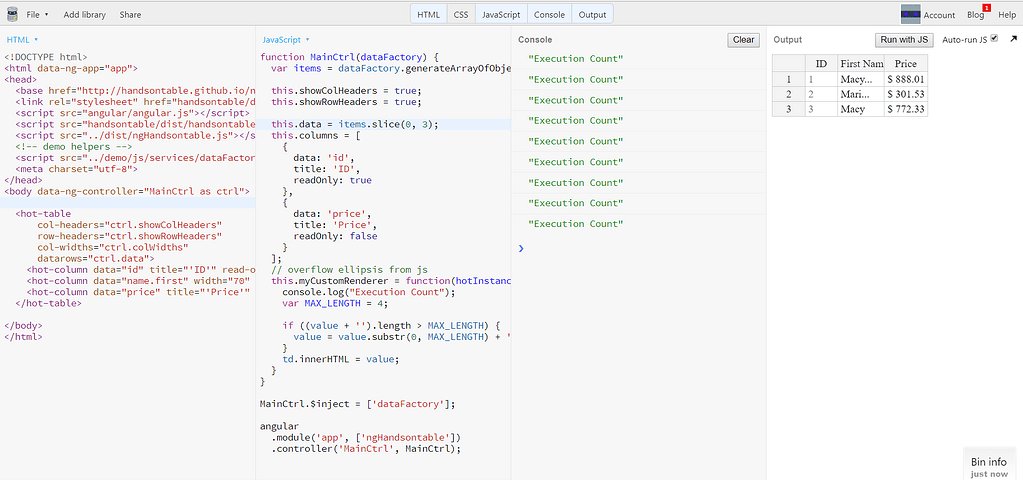Screen dimensions: 1023x480
Task: Toggle the HTML panel button
Action: click(x=428, y=14)
